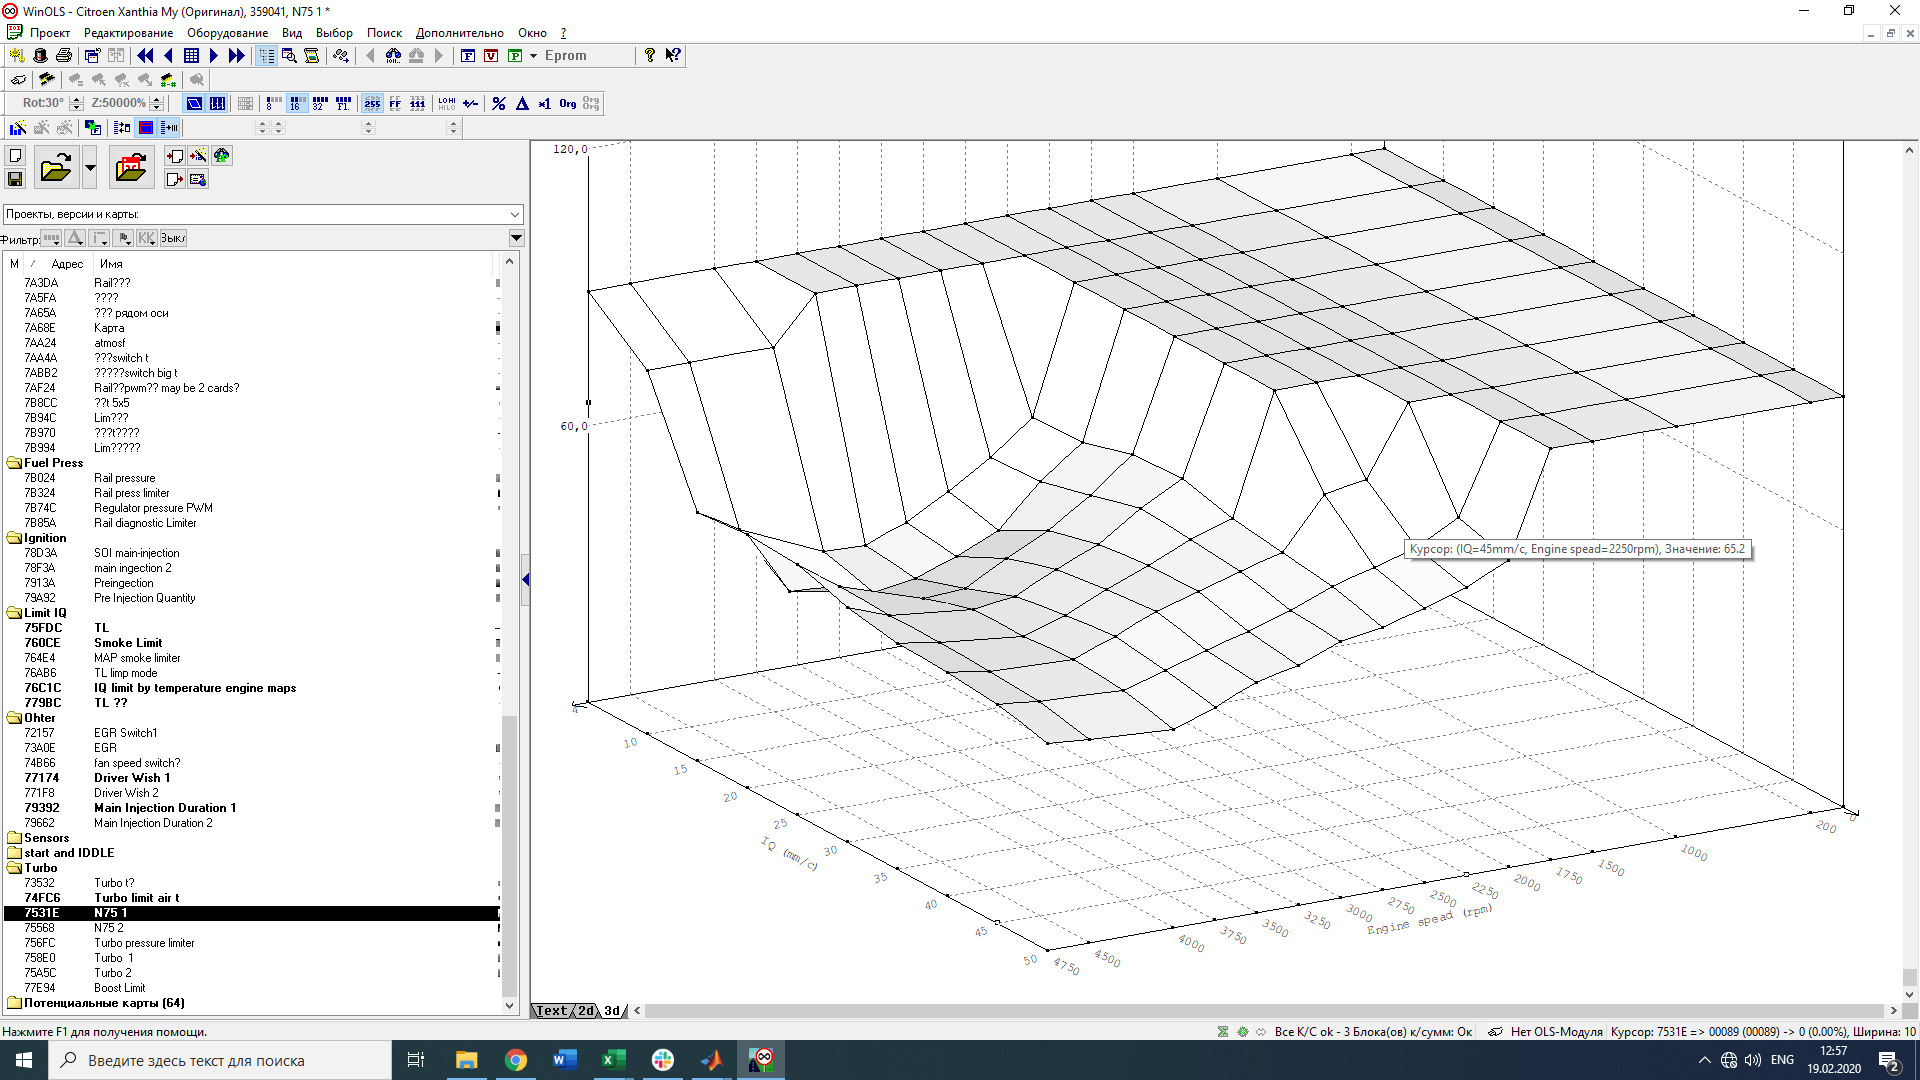Toggle 32-bit data width
1920x1080 pixels.
tap(320, 103)
